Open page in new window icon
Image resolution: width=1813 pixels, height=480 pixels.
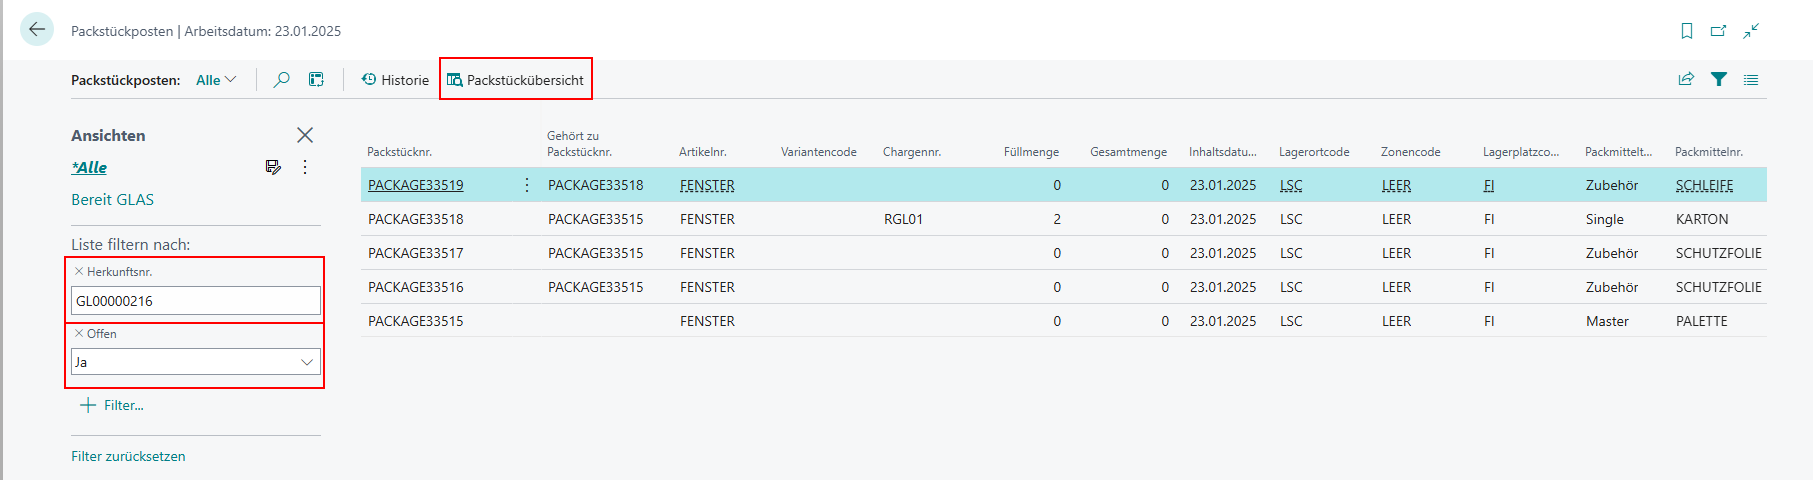tap(1719, 31)
